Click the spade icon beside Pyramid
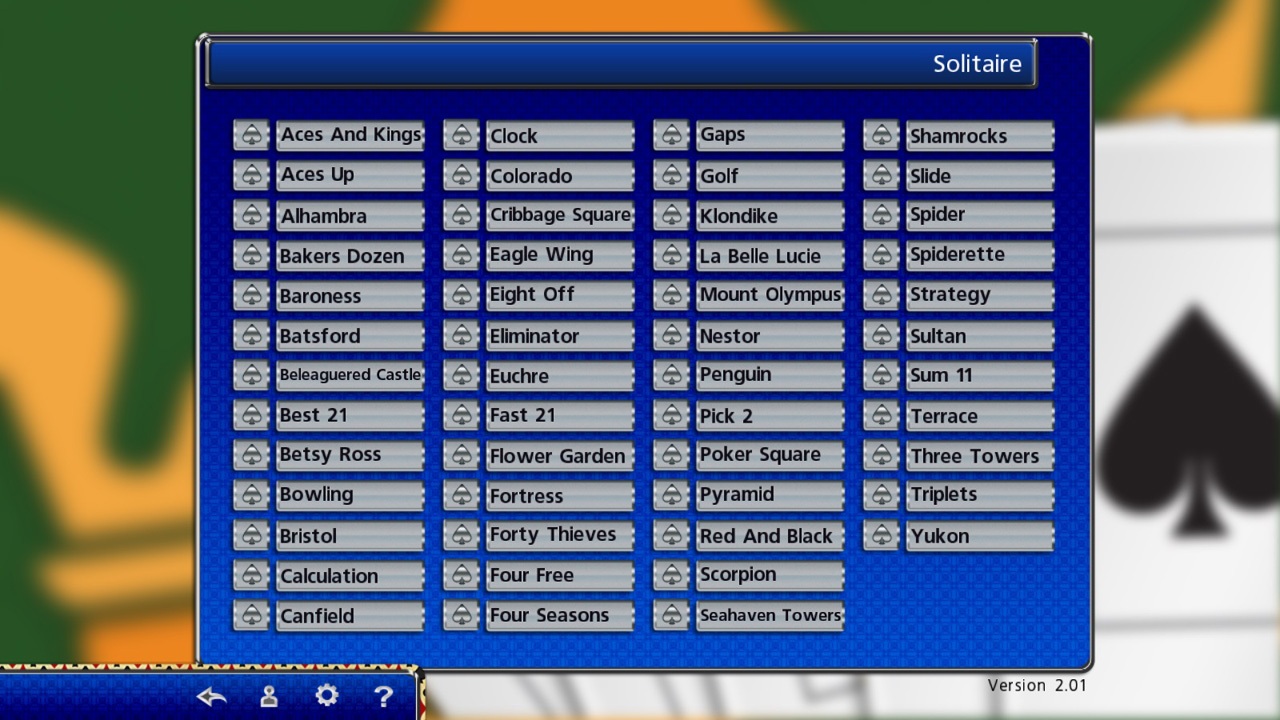The height and width of the screenshot is (720, 1280). [x=671, y=495]
